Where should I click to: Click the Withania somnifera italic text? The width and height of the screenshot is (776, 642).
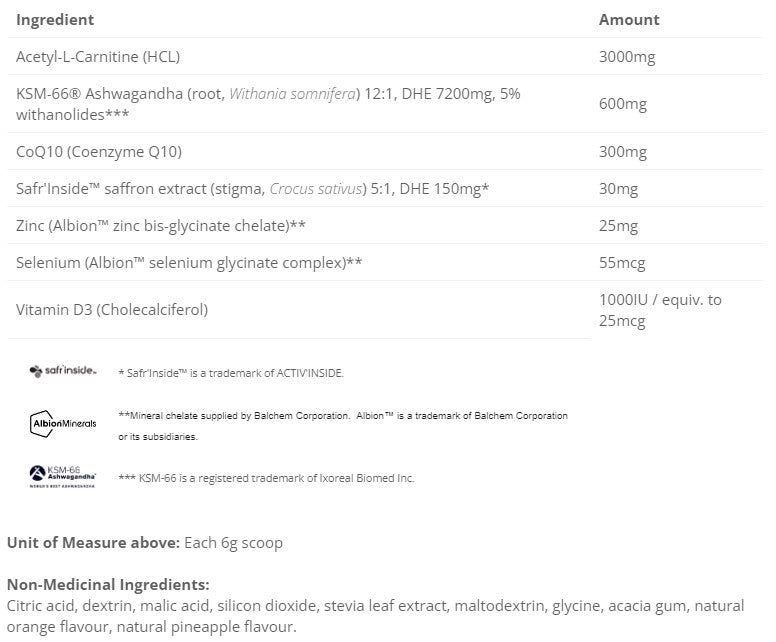pos(292,93)
